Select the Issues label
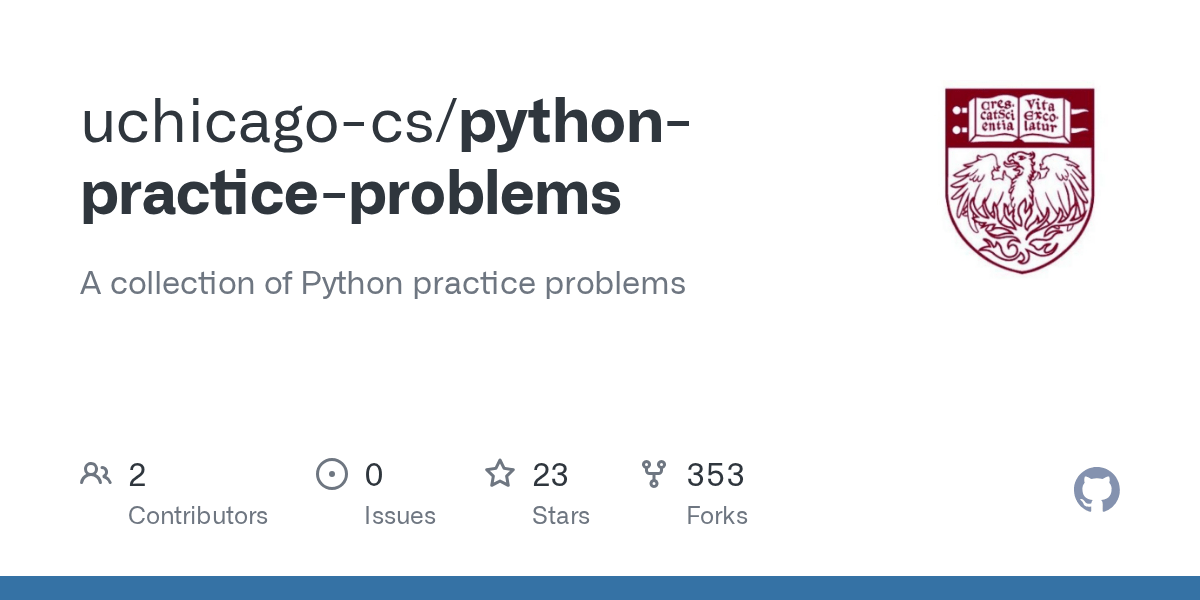Screen dimensions: 1200x600 tap(400, 516)
